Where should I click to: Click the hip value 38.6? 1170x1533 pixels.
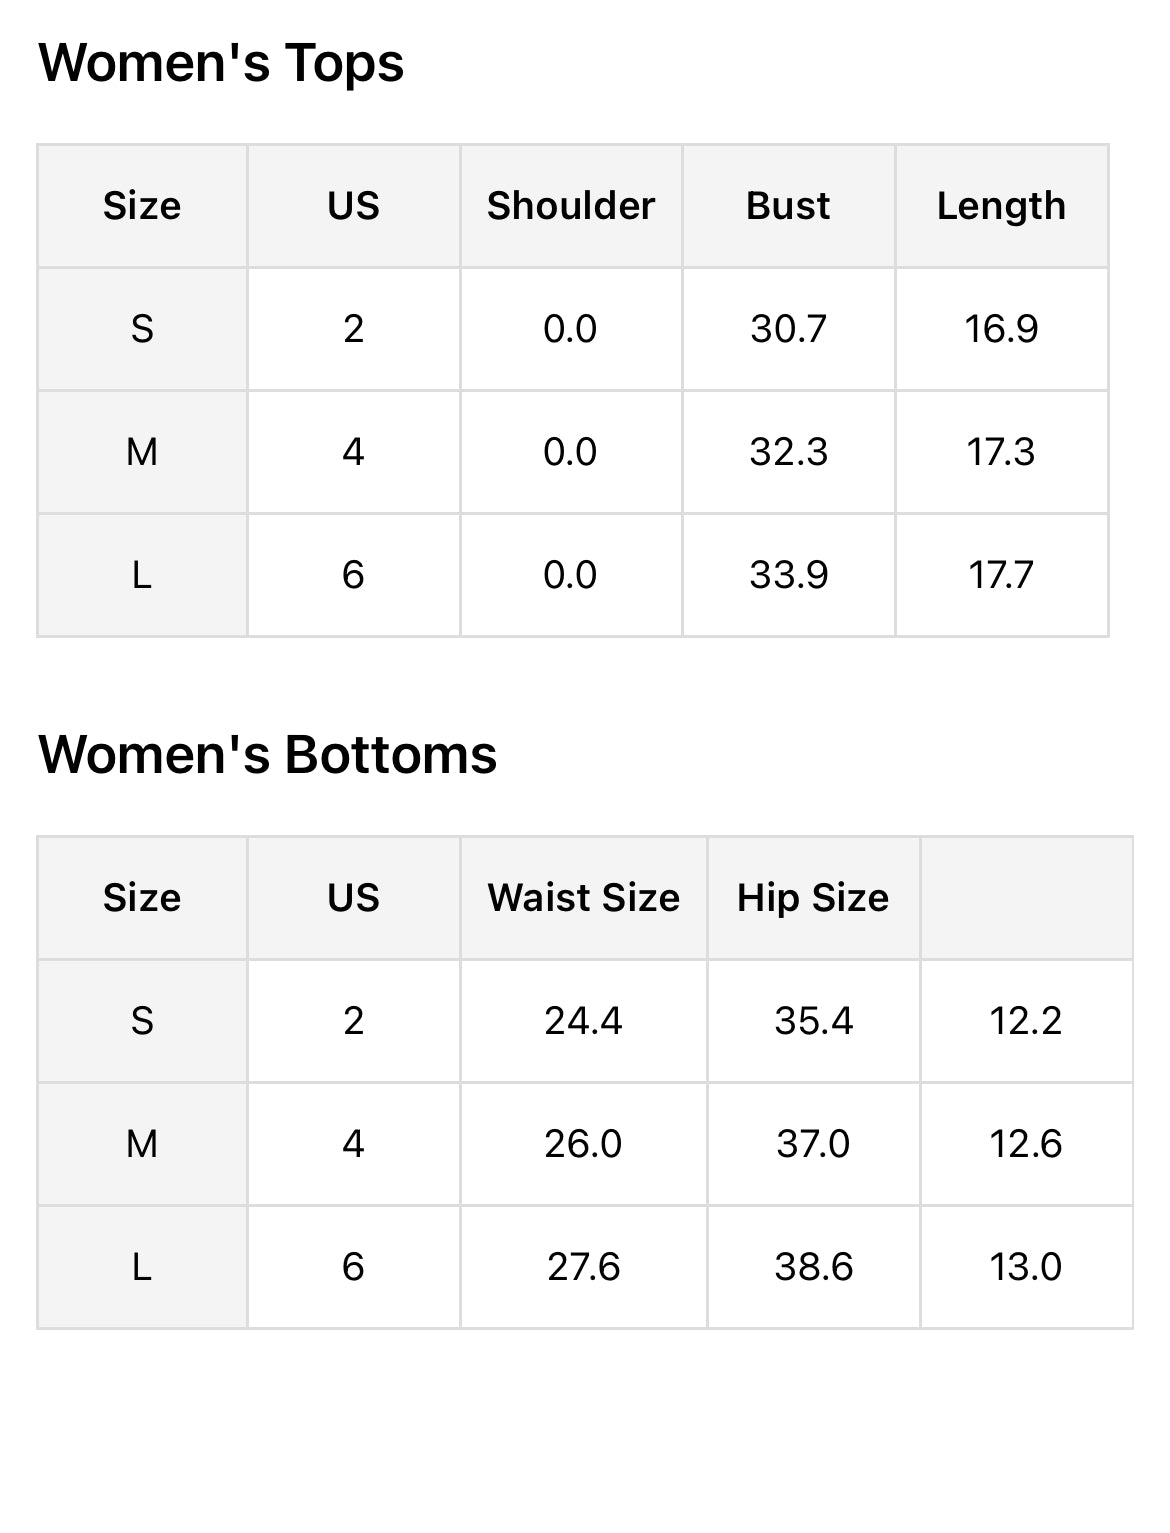(813, 1267)
